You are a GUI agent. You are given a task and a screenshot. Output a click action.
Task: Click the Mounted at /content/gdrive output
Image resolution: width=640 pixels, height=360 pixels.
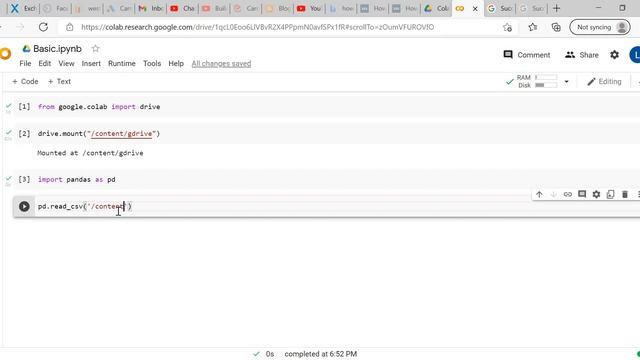pos(90,153)
